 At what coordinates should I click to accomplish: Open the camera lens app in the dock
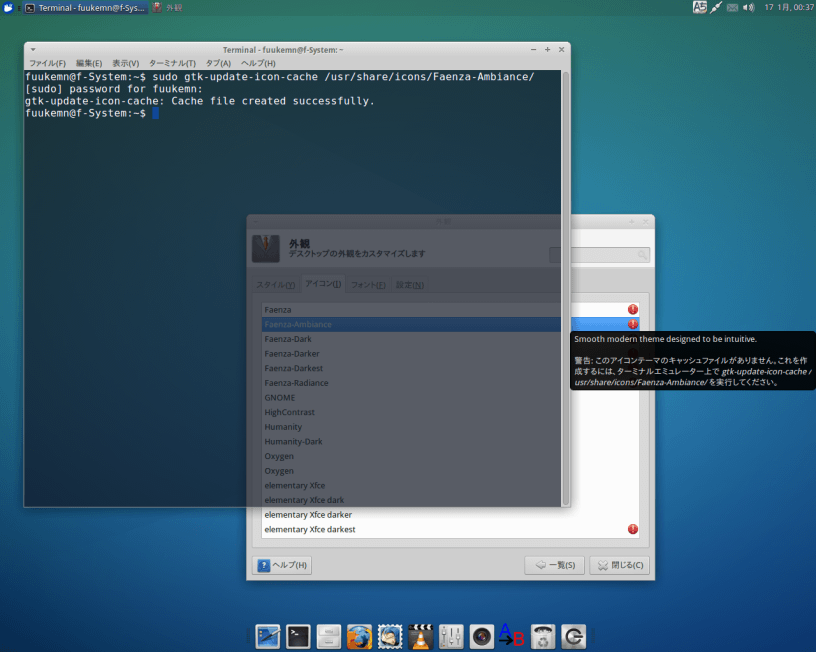click(482, 636)
